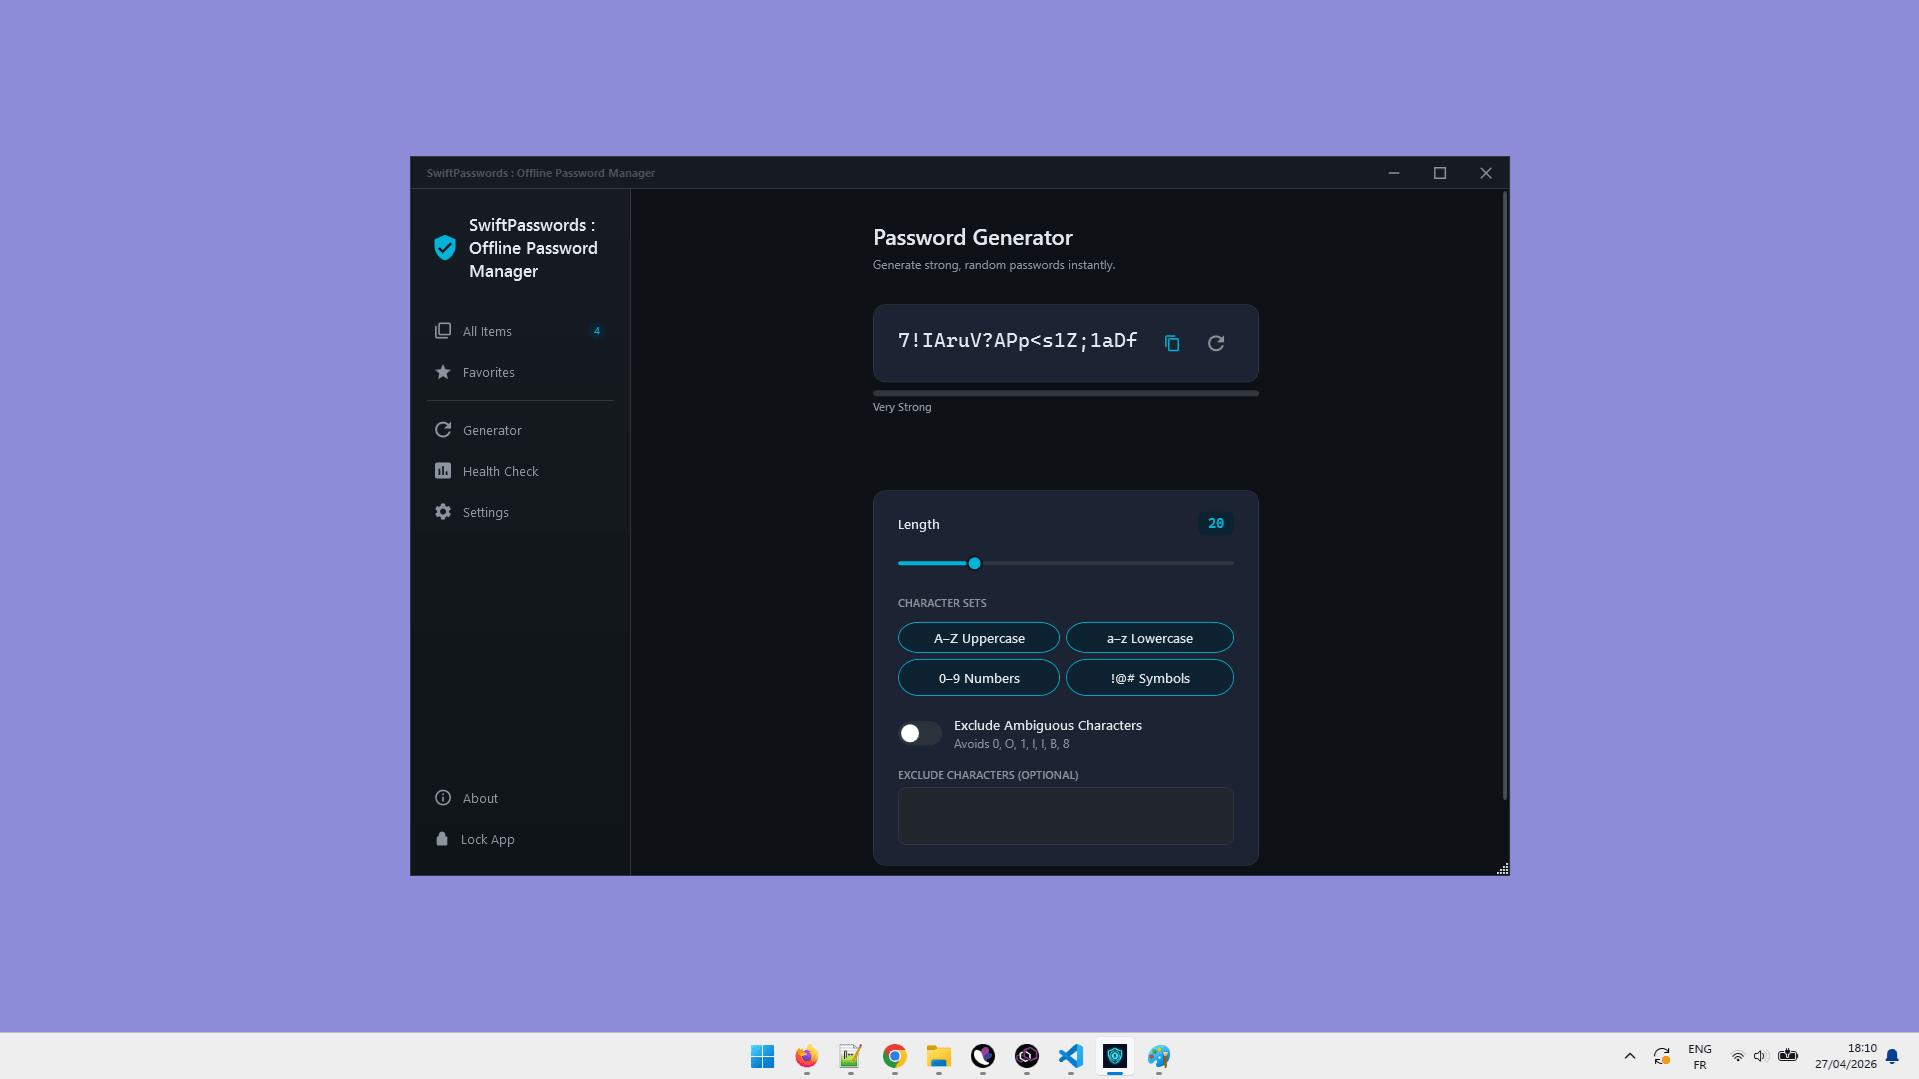
Task: Open the Favorites section
Action: (520, 372)
